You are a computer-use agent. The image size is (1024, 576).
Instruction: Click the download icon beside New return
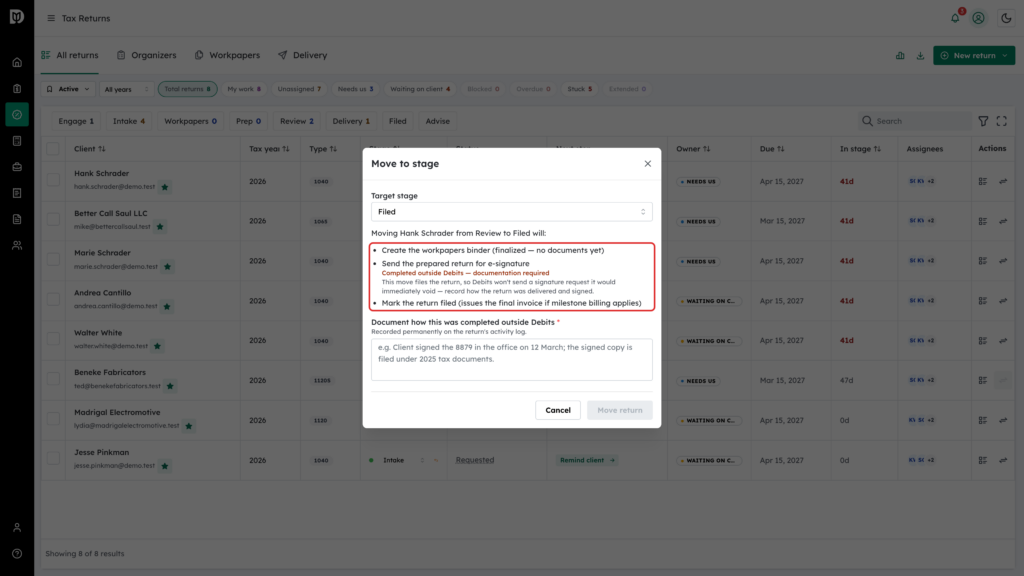click(x=920, y=56)
